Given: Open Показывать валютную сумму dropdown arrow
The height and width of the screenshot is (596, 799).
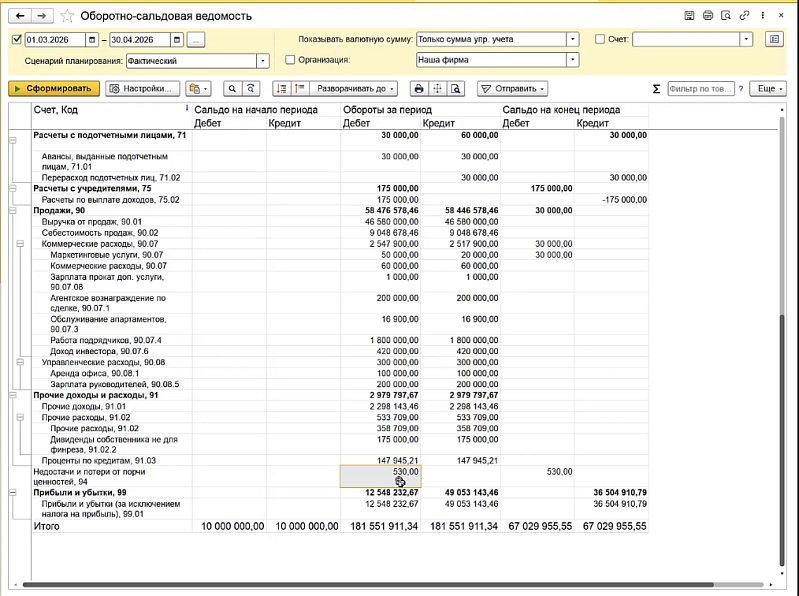Looking at the screenshot, I should coord(573,39).
